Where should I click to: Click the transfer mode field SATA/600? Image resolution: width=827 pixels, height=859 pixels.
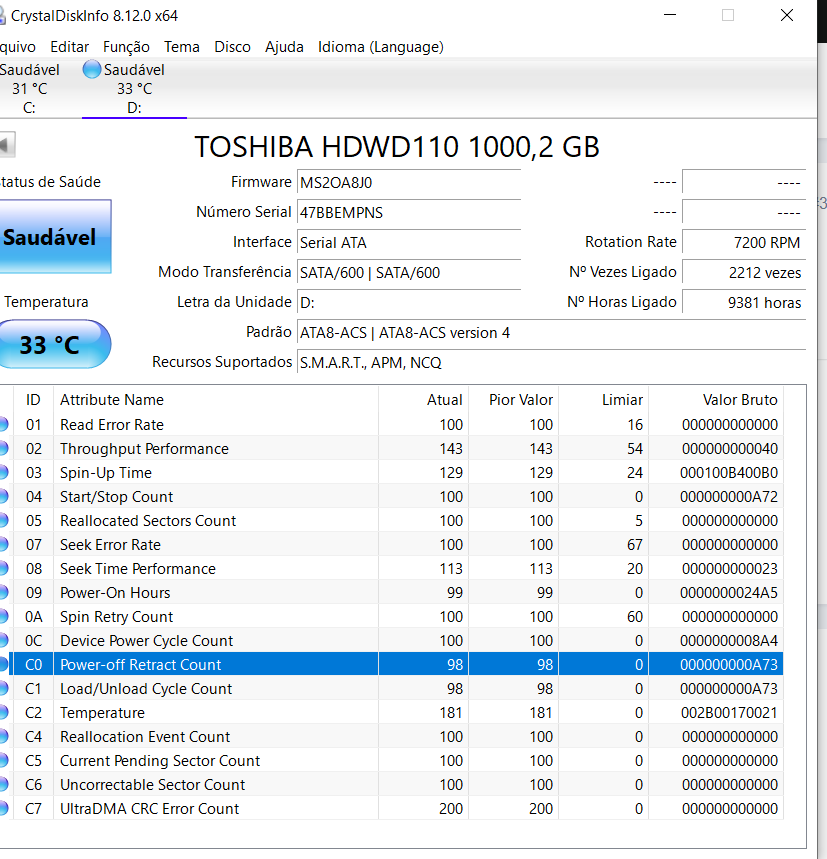click(409, 273)
